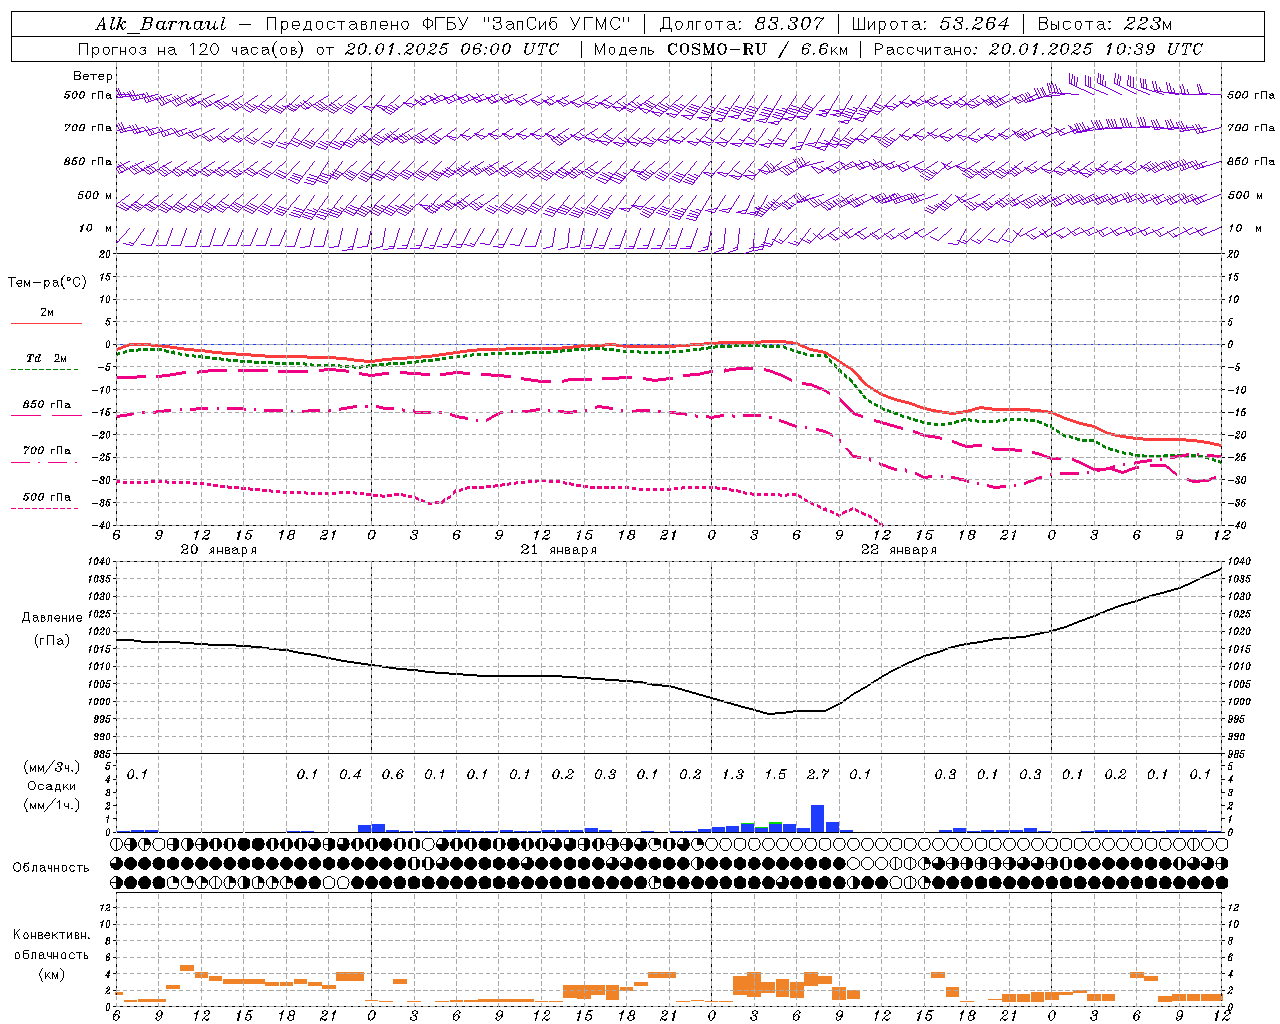This screenshot has width=1280, height=1024.
Task: Click Рассчитано: 20.01.2025 10:39 UTC timestamp
Action: coord(1038,49)
